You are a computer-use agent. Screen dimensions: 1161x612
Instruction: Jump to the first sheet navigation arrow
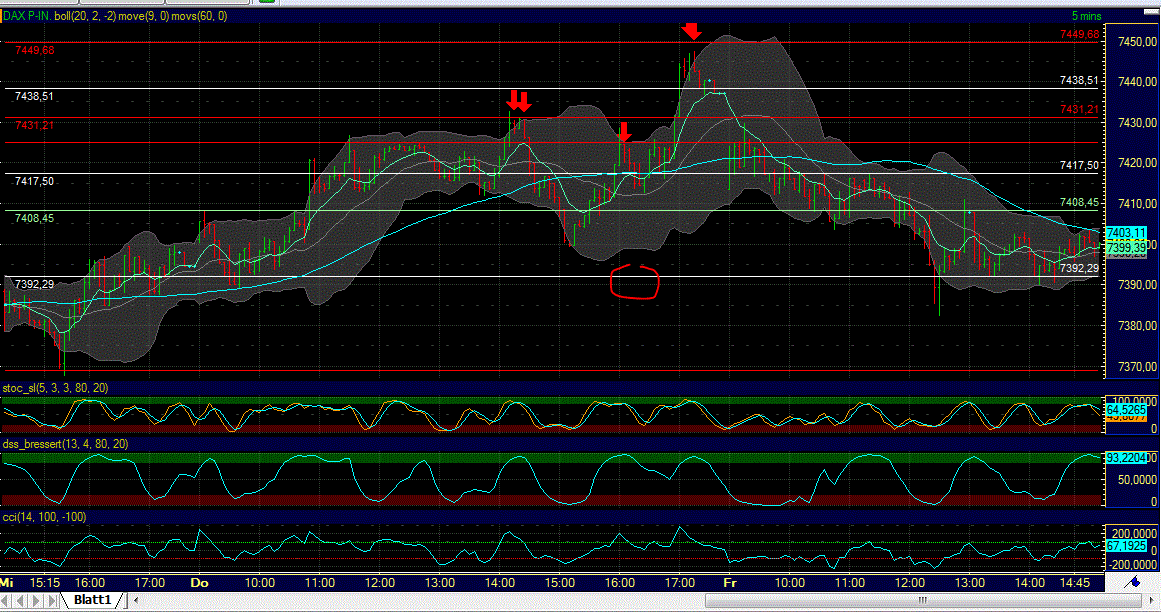pos(5,600)
